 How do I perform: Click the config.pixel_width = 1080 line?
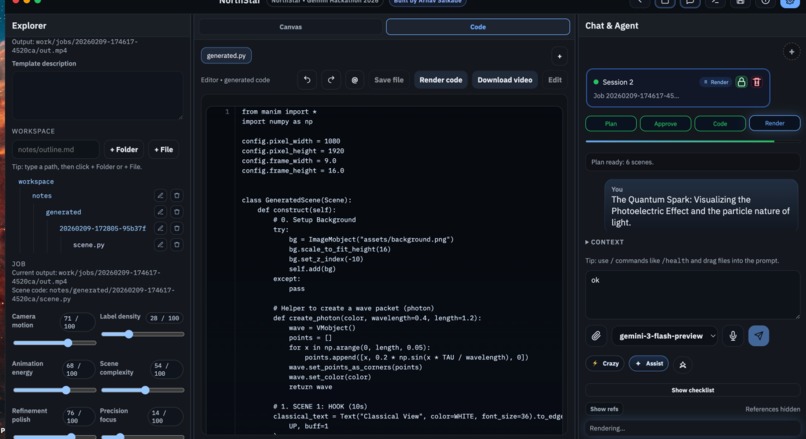(x=290, y=141)
